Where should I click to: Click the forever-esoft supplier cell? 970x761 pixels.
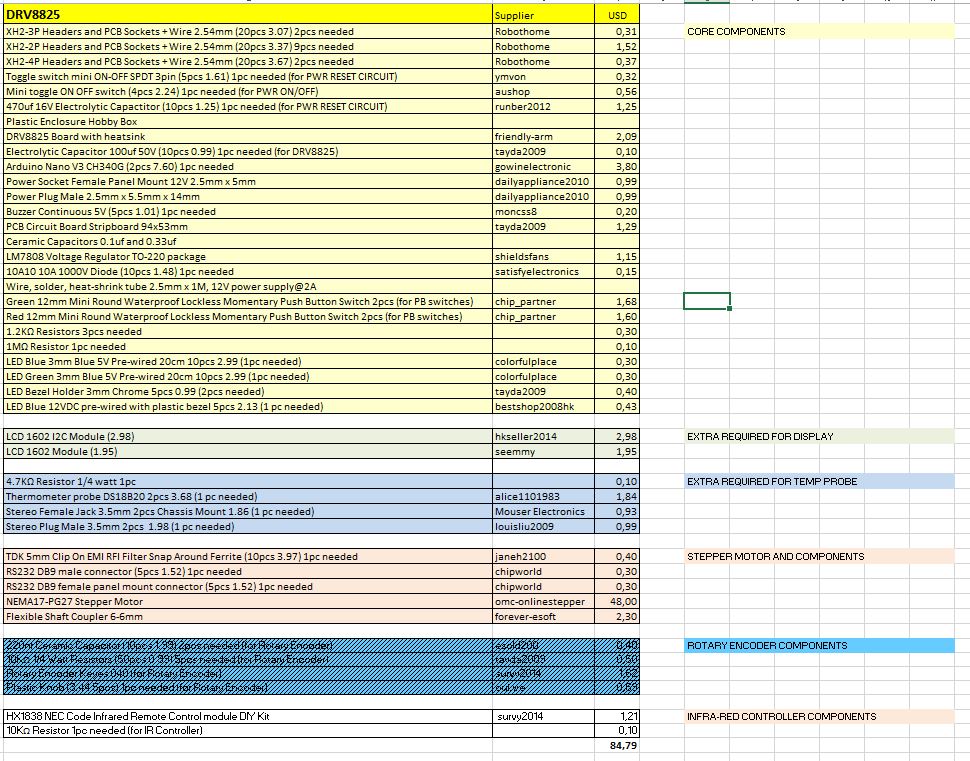click(543, 617)
